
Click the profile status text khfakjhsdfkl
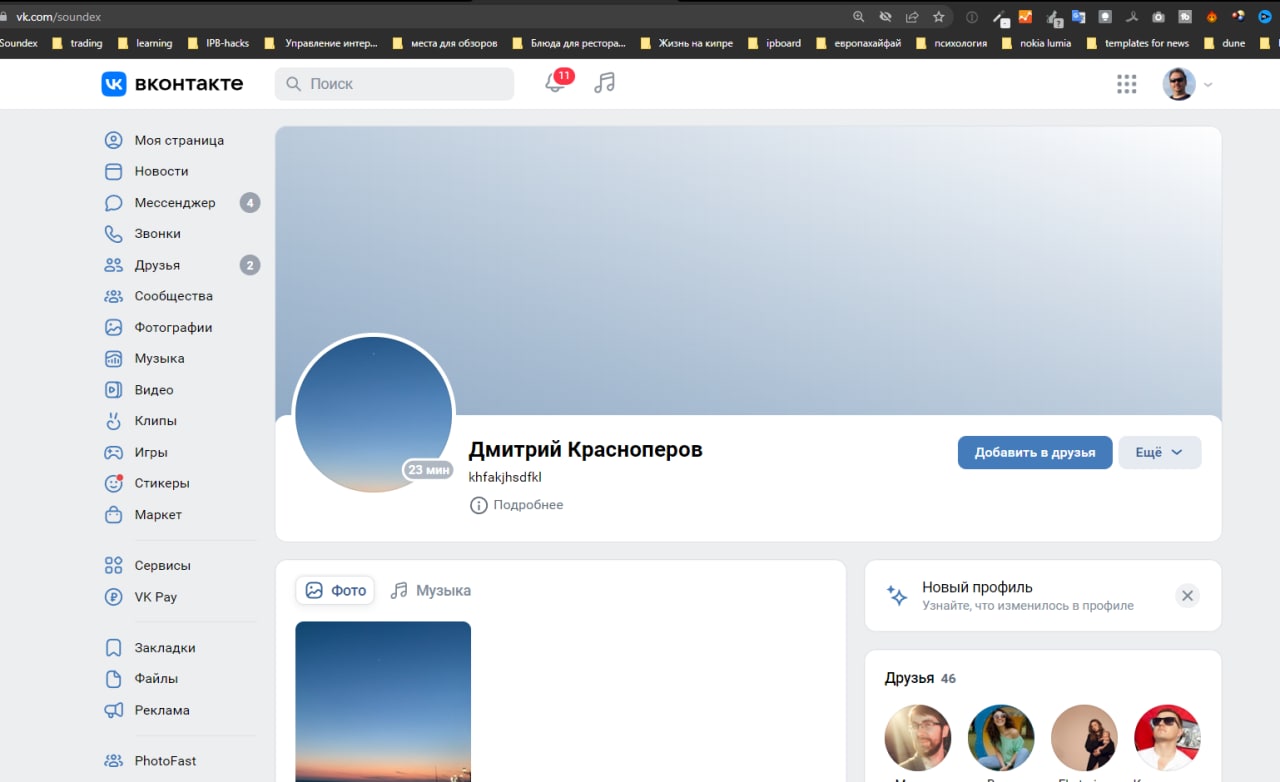[x=505, y=477]
